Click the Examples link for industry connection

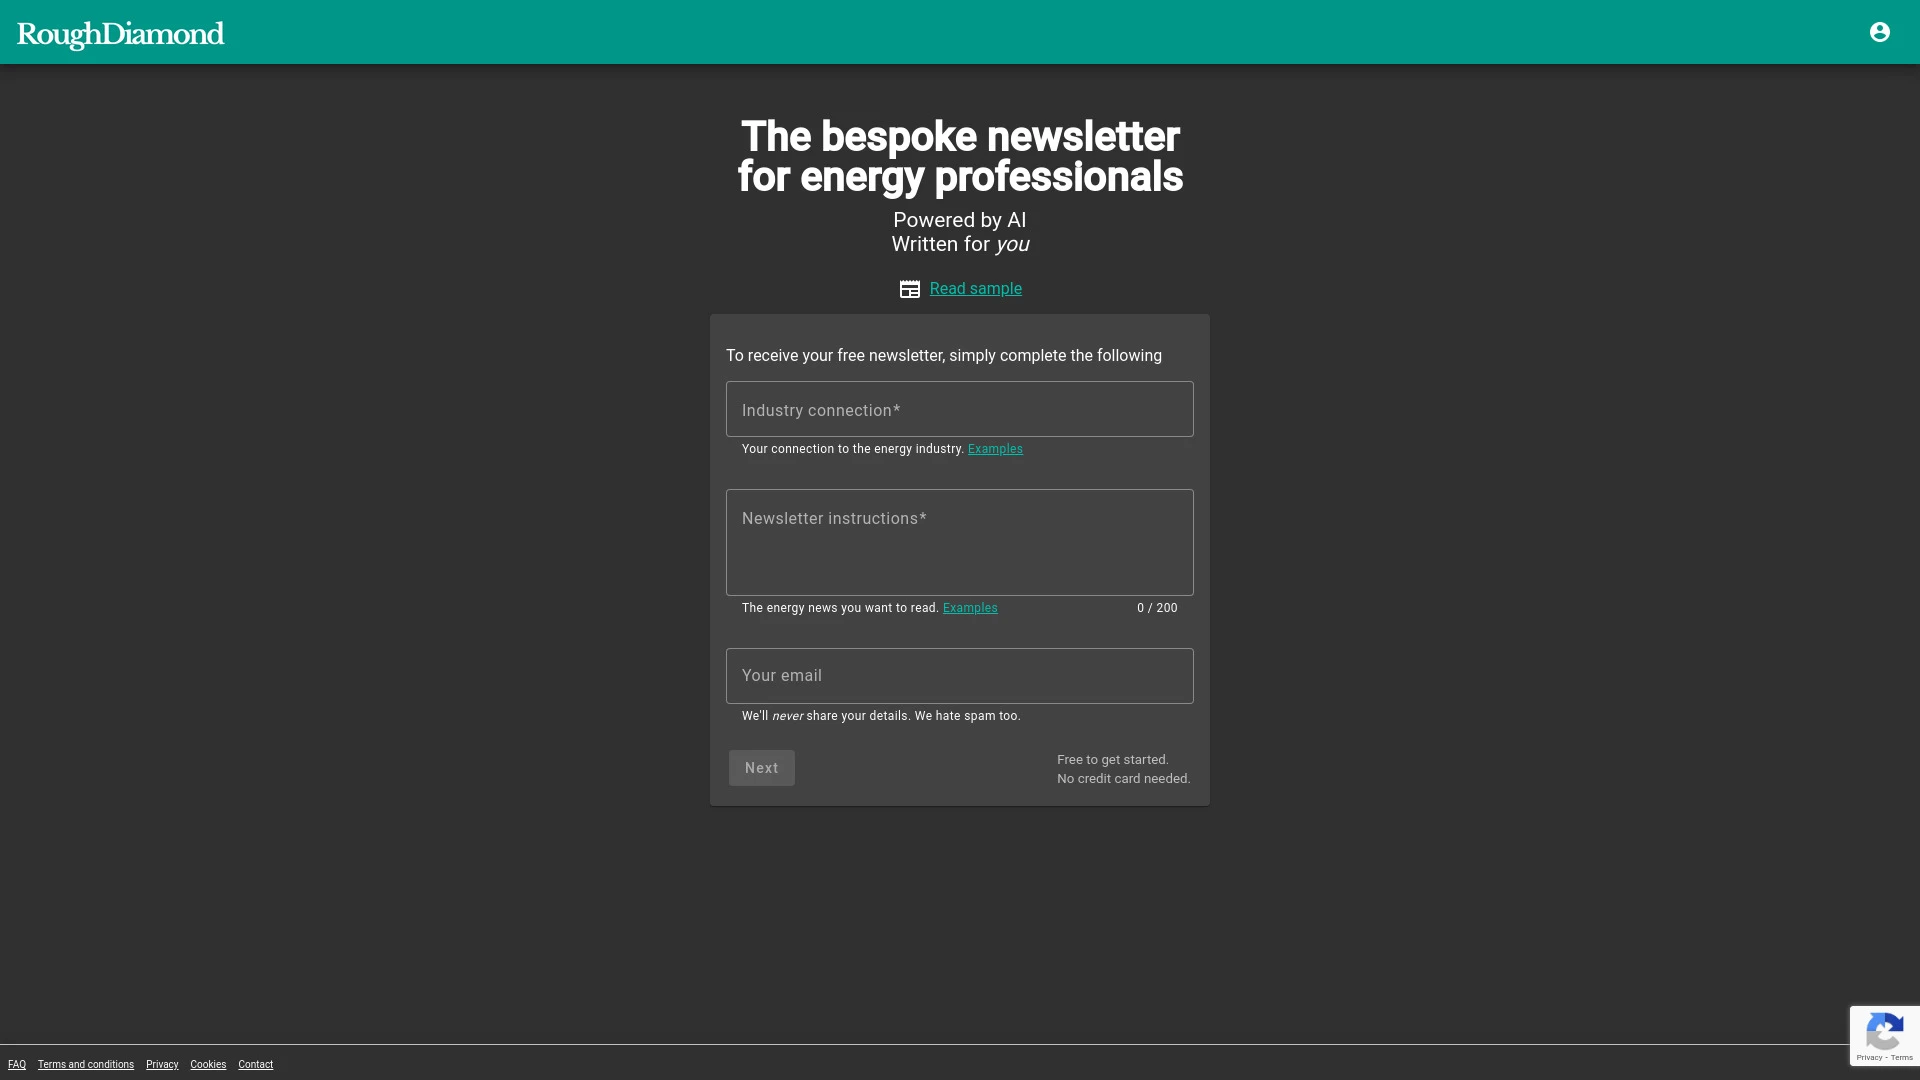994,448
